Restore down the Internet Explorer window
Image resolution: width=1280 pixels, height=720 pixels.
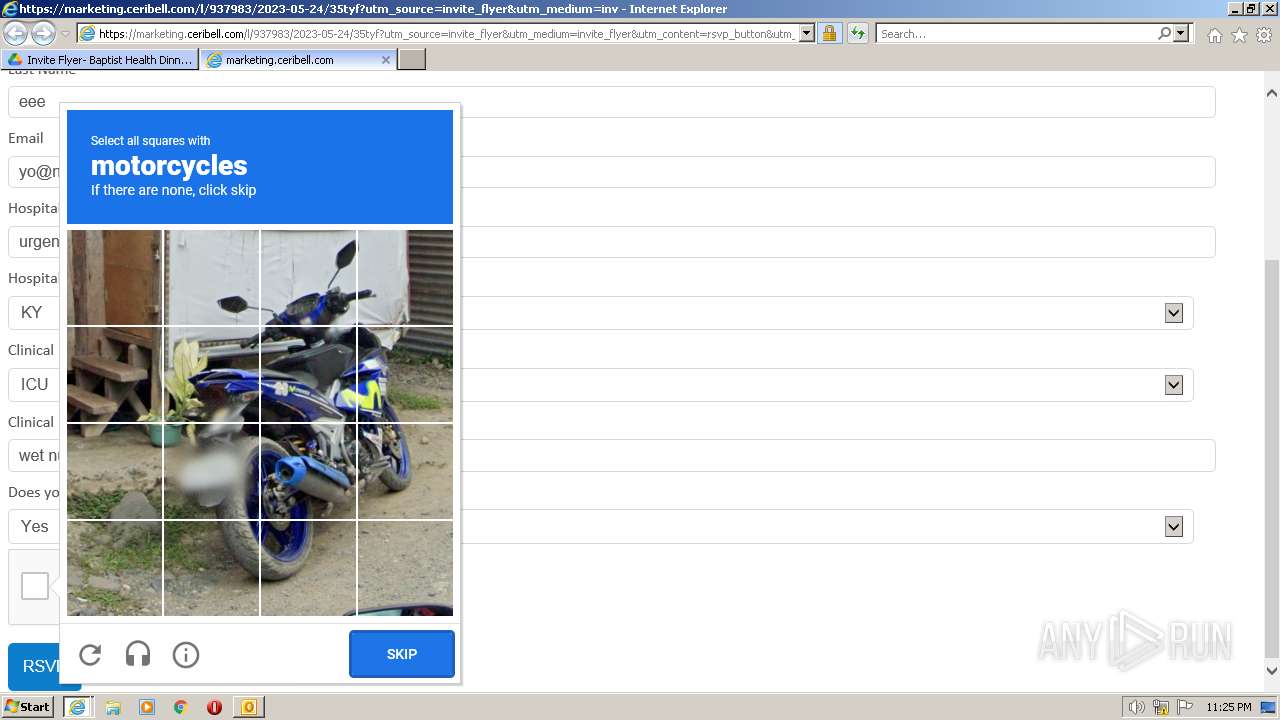pos(1250,8)
